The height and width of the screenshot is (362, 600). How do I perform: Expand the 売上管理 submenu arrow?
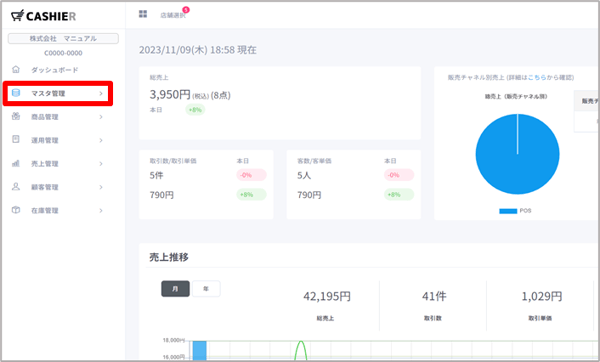(101, 164)
